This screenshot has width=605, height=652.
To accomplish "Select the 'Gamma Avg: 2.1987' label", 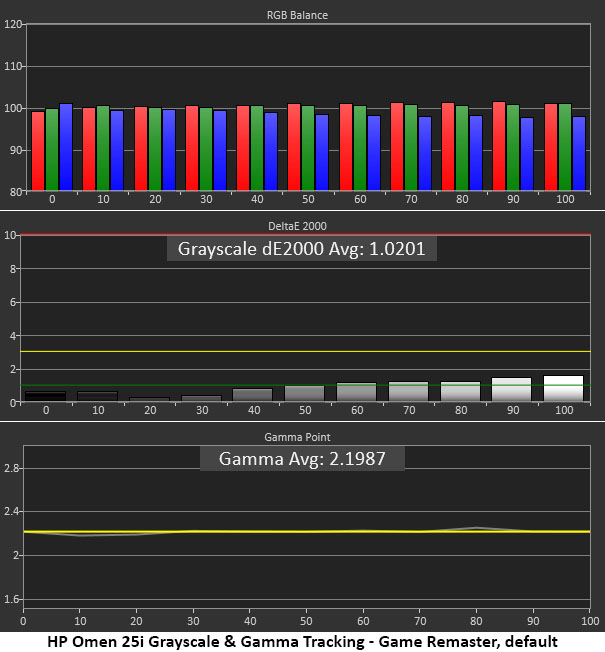I will pos(302,459).
